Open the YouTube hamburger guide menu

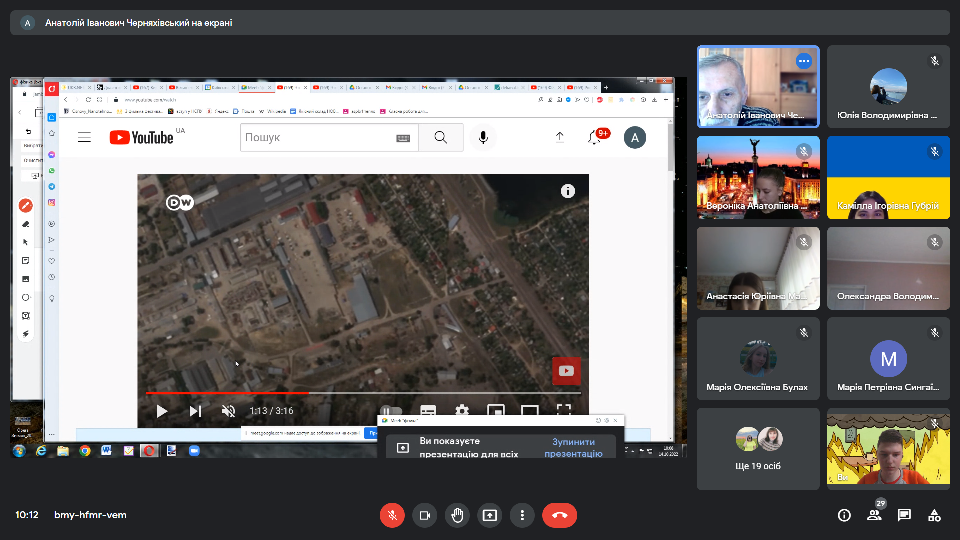[85, 138]
